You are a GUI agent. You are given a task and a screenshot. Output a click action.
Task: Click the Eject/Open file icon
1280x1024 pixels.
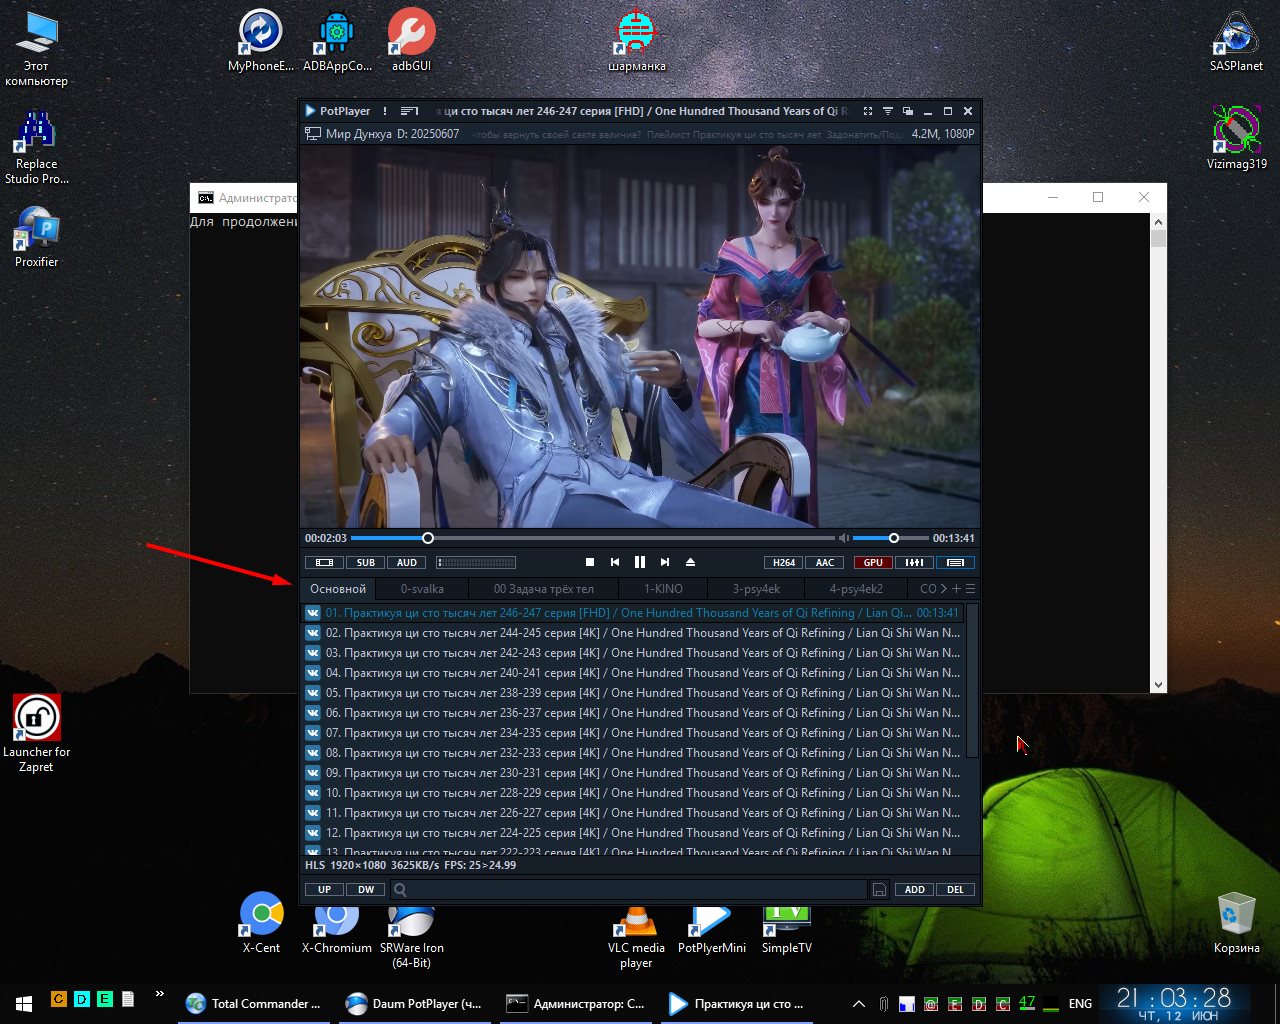690,562
